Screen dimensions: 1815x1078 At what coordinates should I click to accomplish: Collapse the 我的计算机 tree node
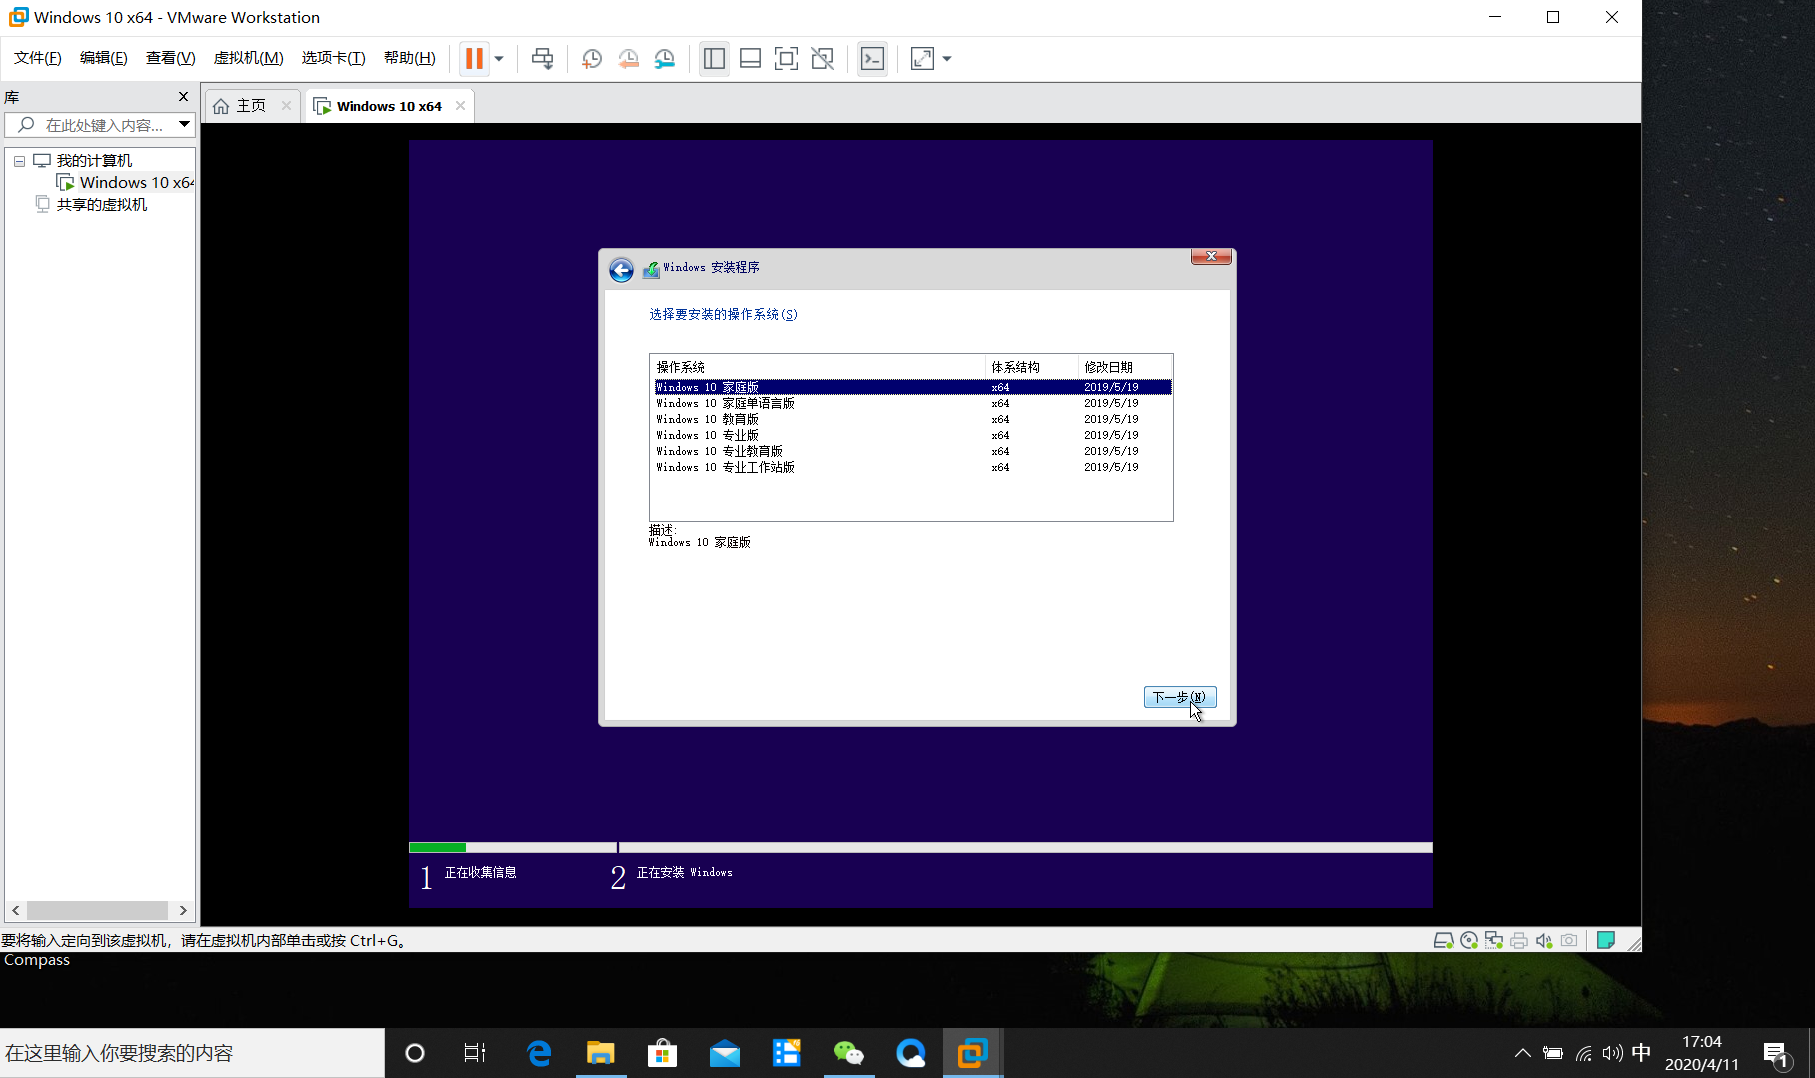[19, 161]
